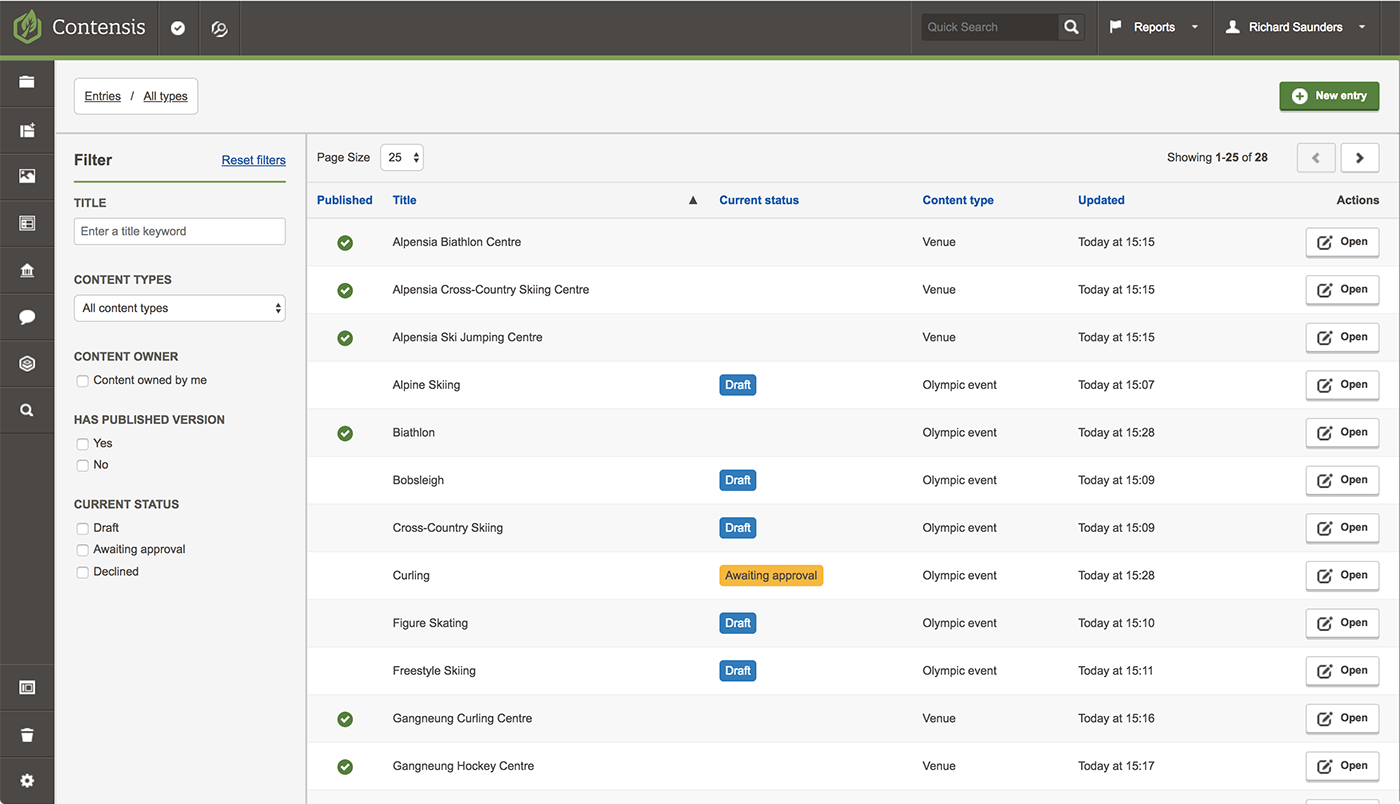Click the previous page arrow
This screenshot has height=804, width=1400.
click(x=1316, y=158)
